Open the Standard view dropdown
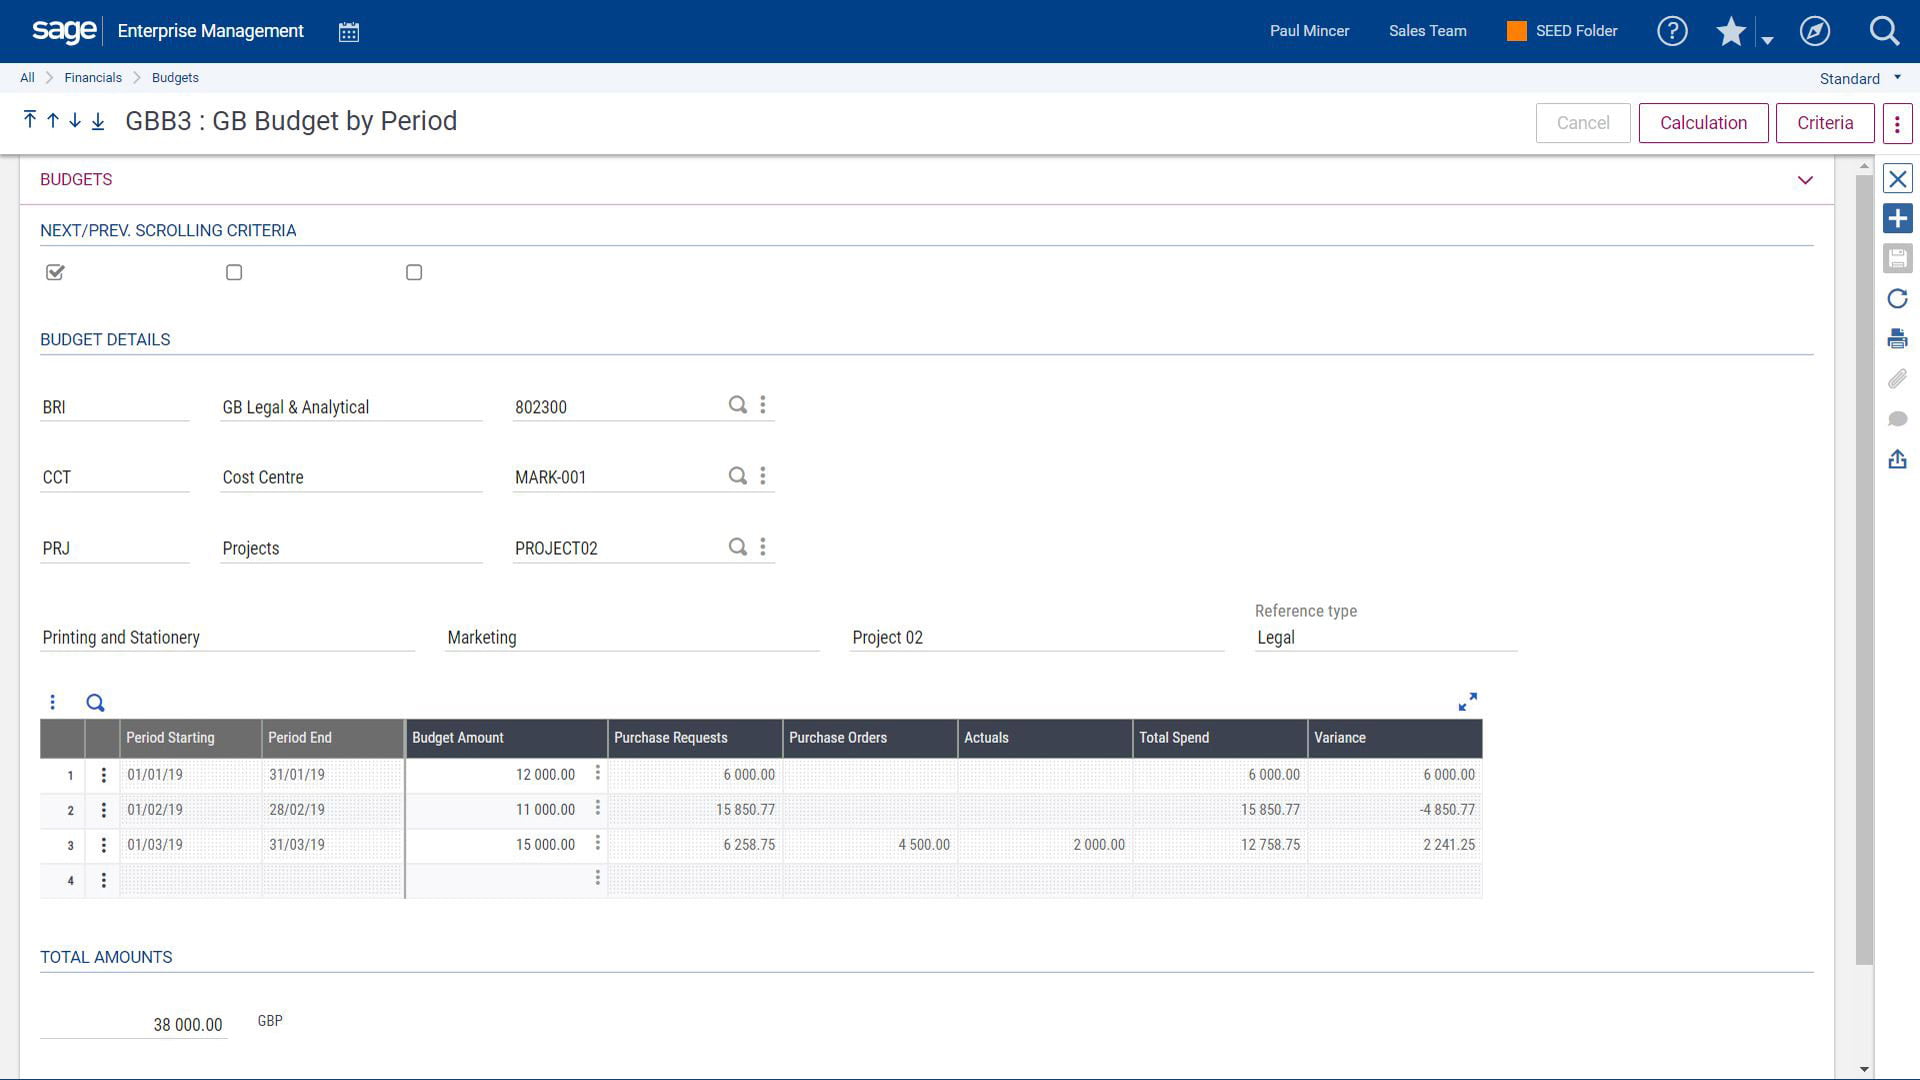 click(x=1860, y=78)
